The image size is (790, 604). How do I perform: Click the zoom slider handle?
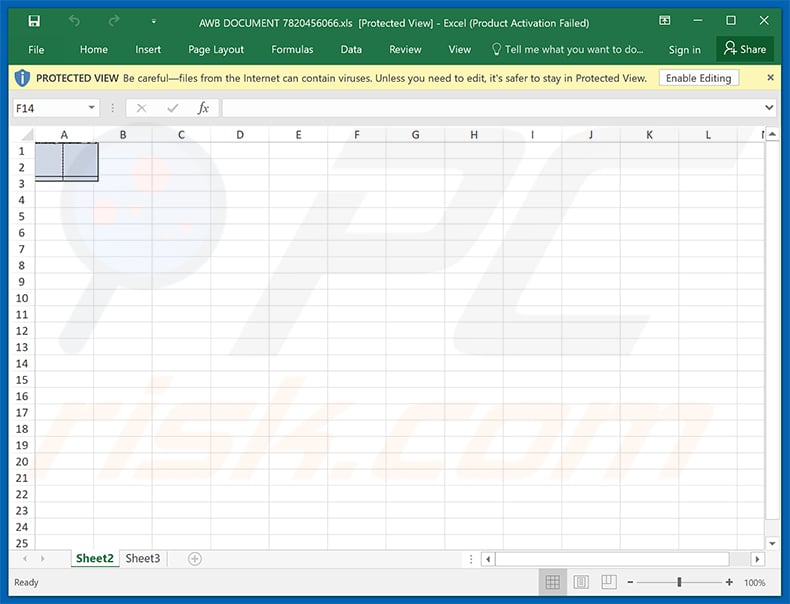[x=679, y=582]
